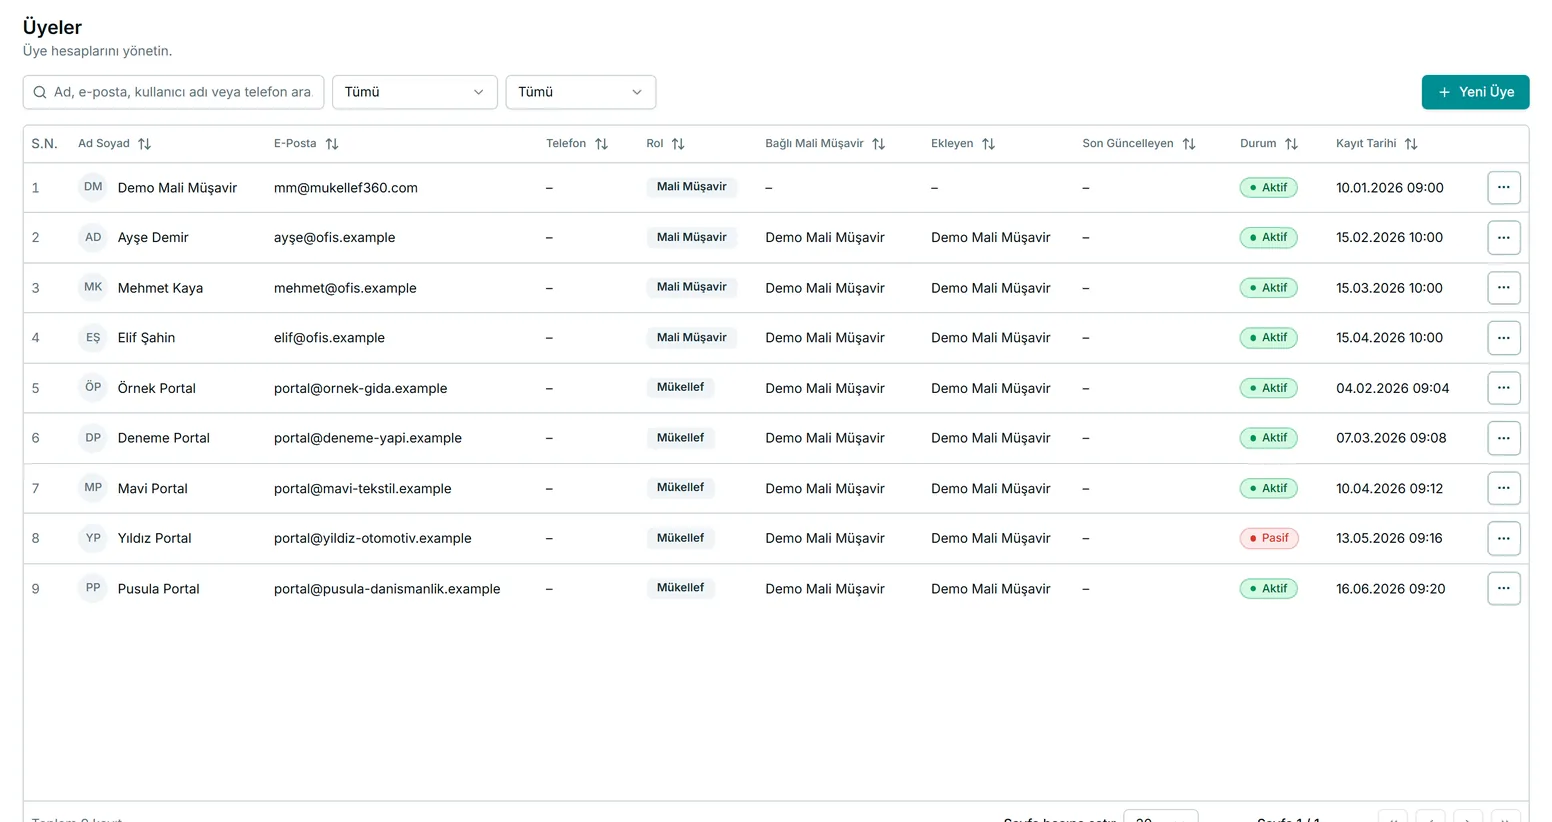This screenshot has height=822, width=1552.
Task: Sort by Kayıt Tarihi date
Action: [x=1411, y=144]
